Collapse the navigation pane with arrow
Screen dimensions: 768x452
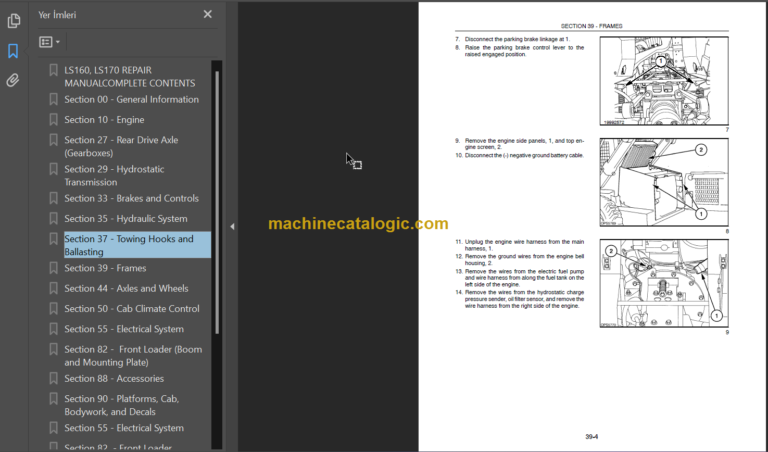[x=232, y=226]
